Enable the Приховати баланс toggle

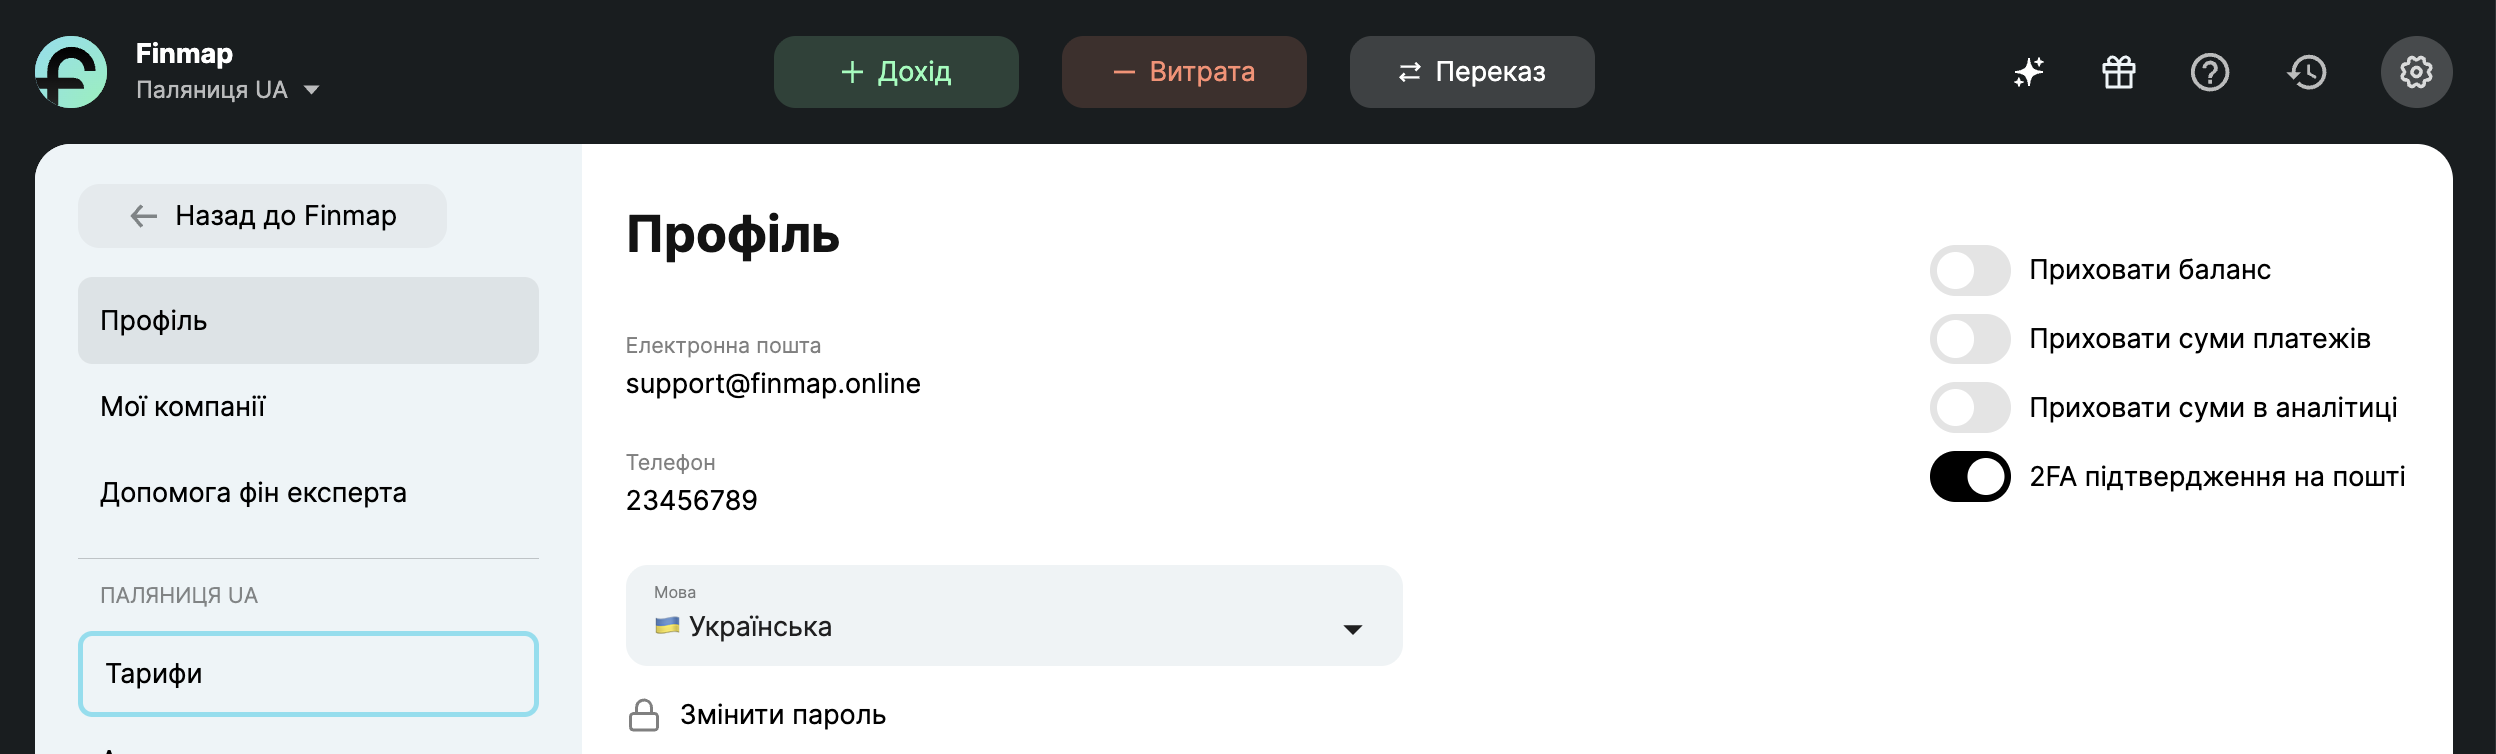click(x=1969, y=270)
